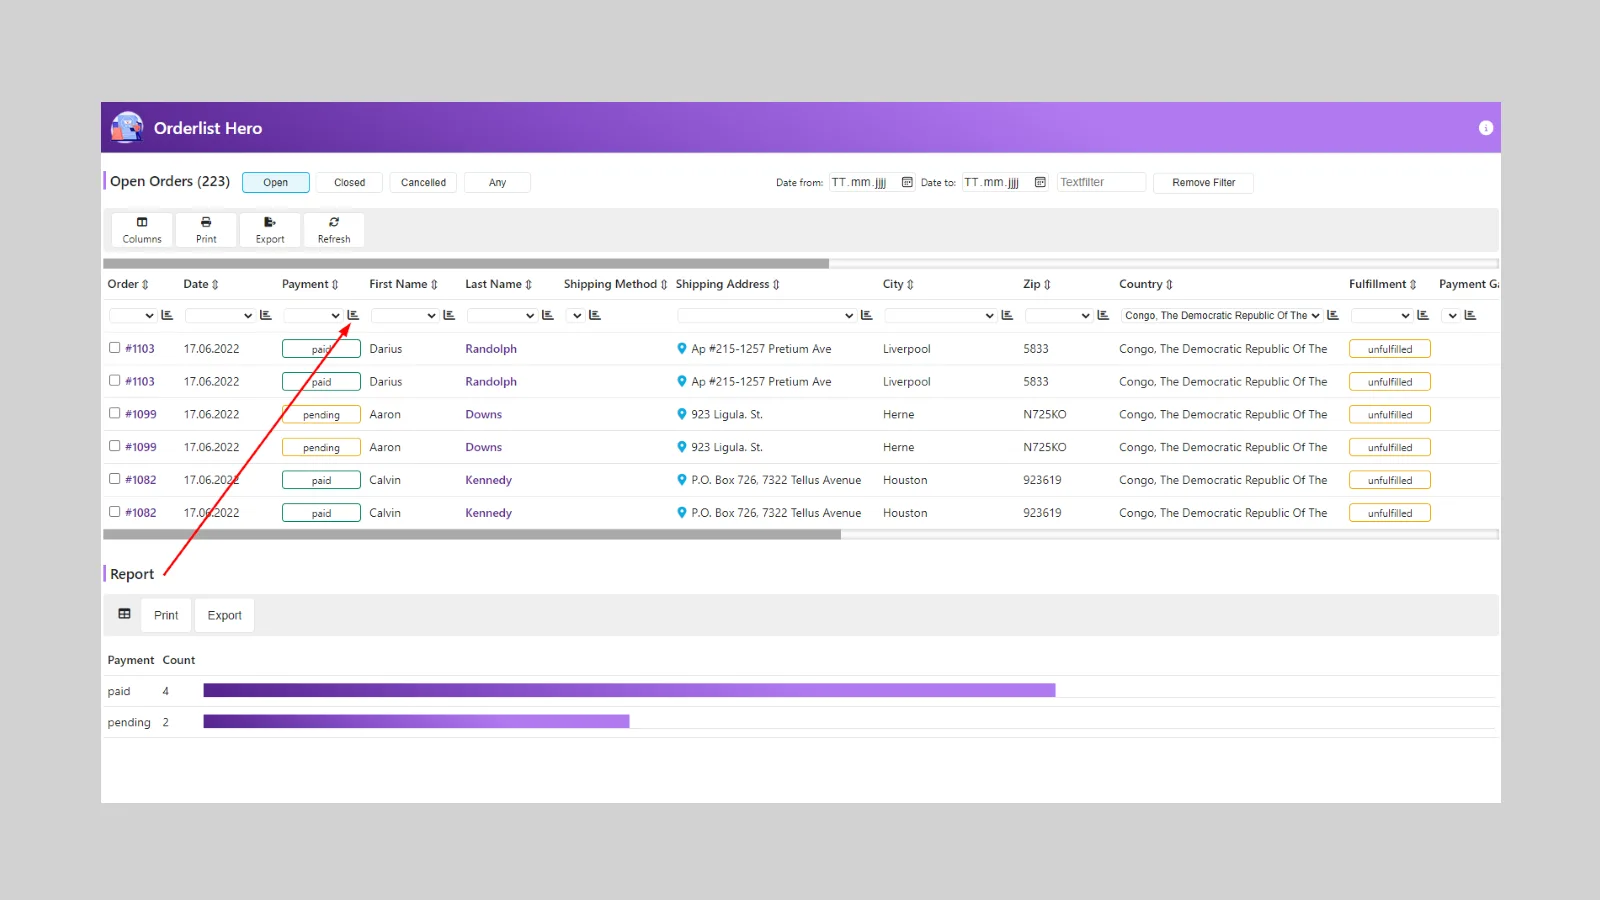Select checkbox for first order #1082
The width and height of the screenshot is (1600, 900).
pos(115,479)
